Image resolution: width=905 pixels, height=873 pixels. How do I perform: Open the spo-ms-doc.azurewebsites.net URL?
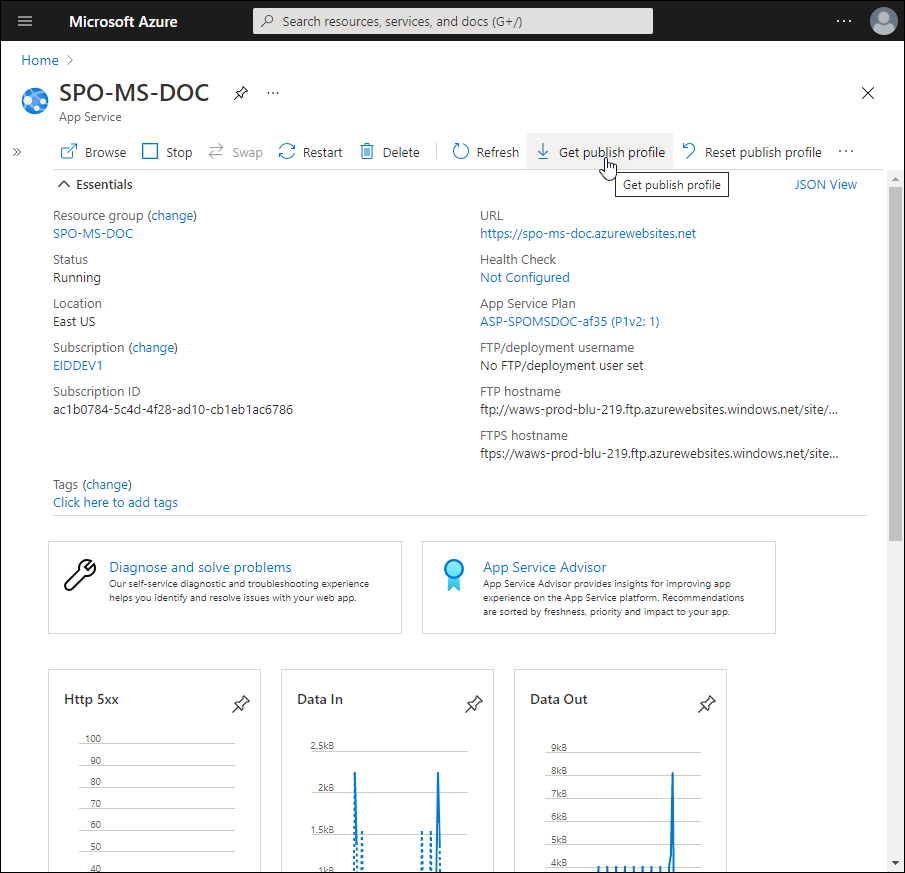pyautogui.click(x=587, y=233)
